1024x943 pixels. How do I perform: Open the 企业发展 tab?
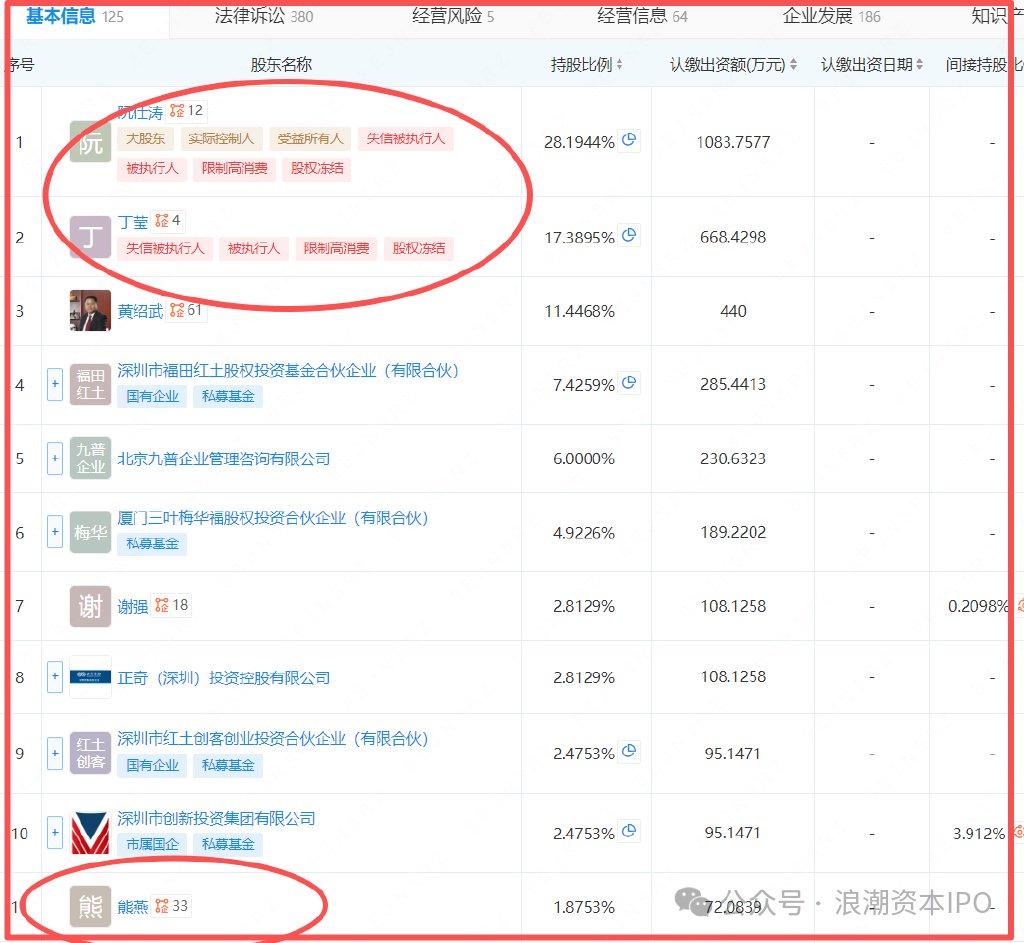pos(831,16)
